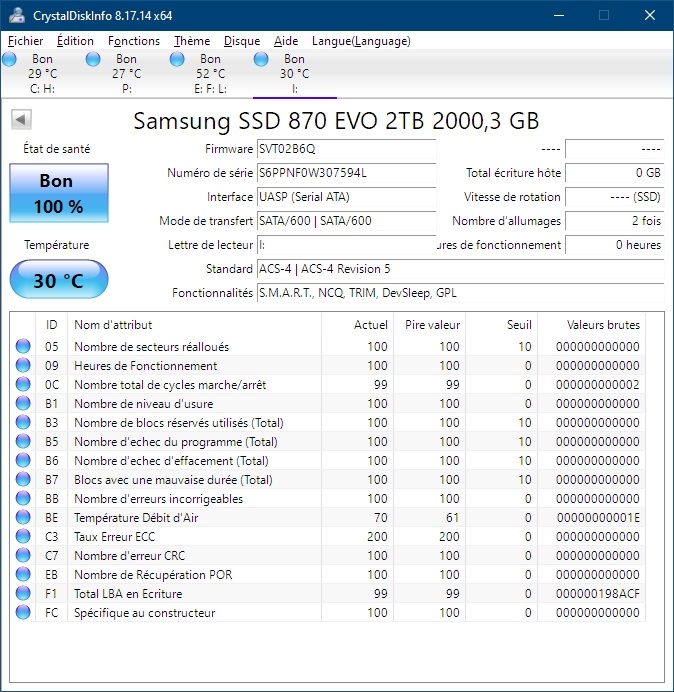The width and height of the screenshot is (674, 692).
Task: Open the Thème menu
Action: point(192,41)
